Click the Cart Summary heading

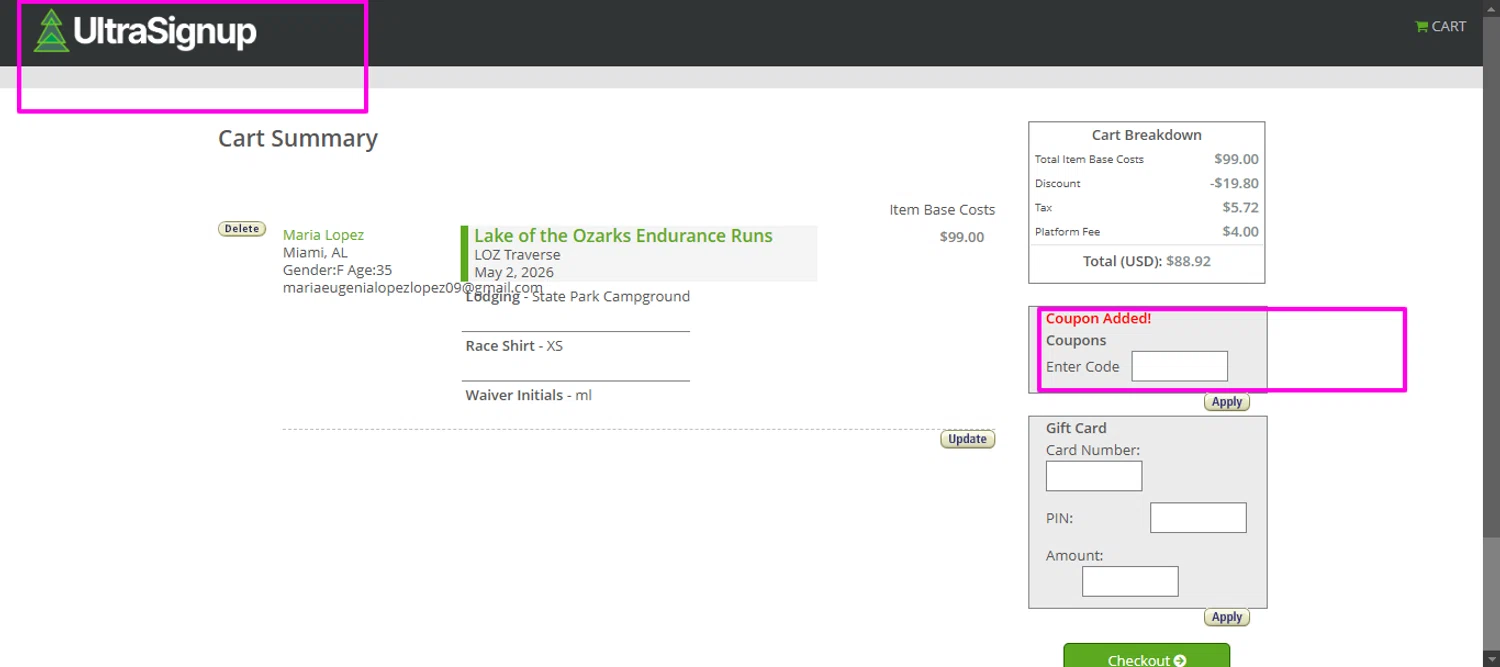click(x=298, y=138)
